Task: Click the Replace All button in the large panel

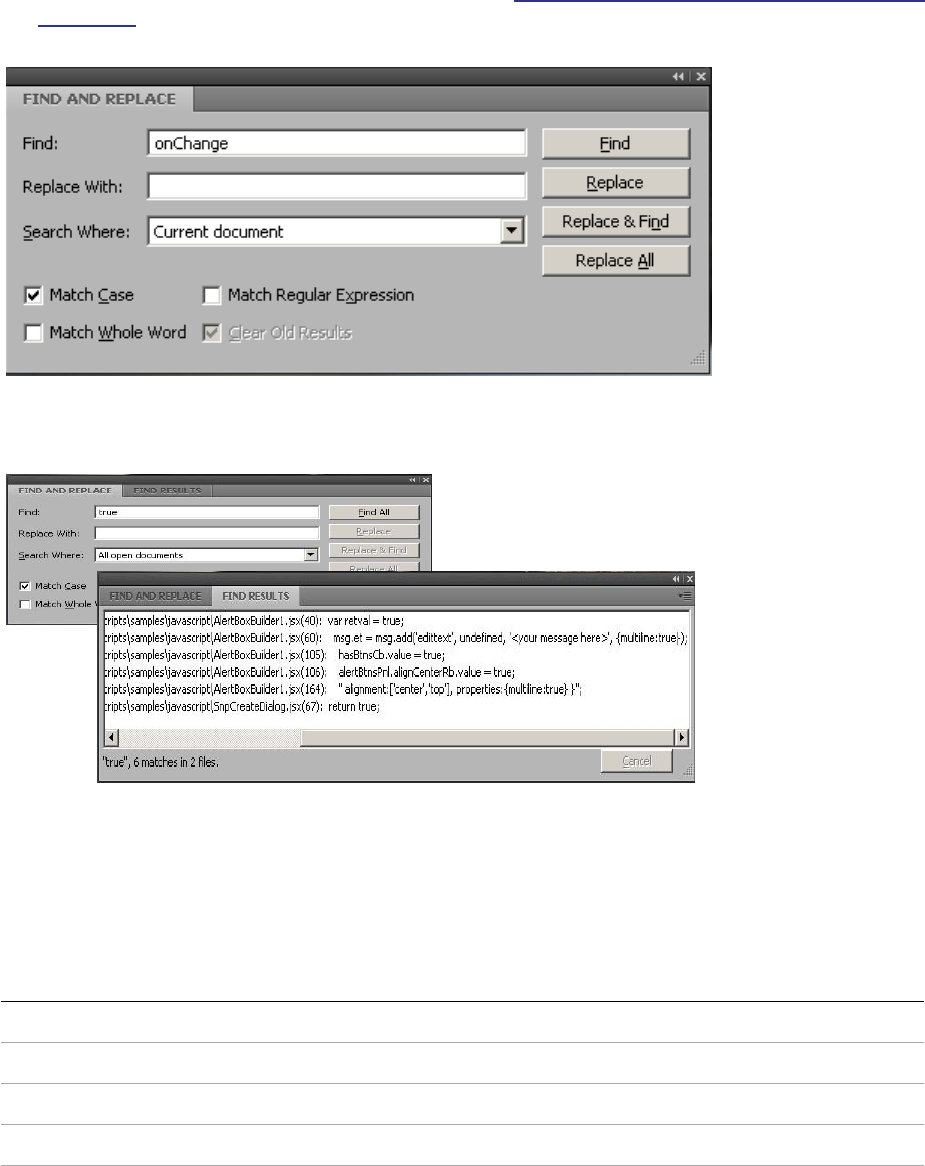Action: coord(616,260)
